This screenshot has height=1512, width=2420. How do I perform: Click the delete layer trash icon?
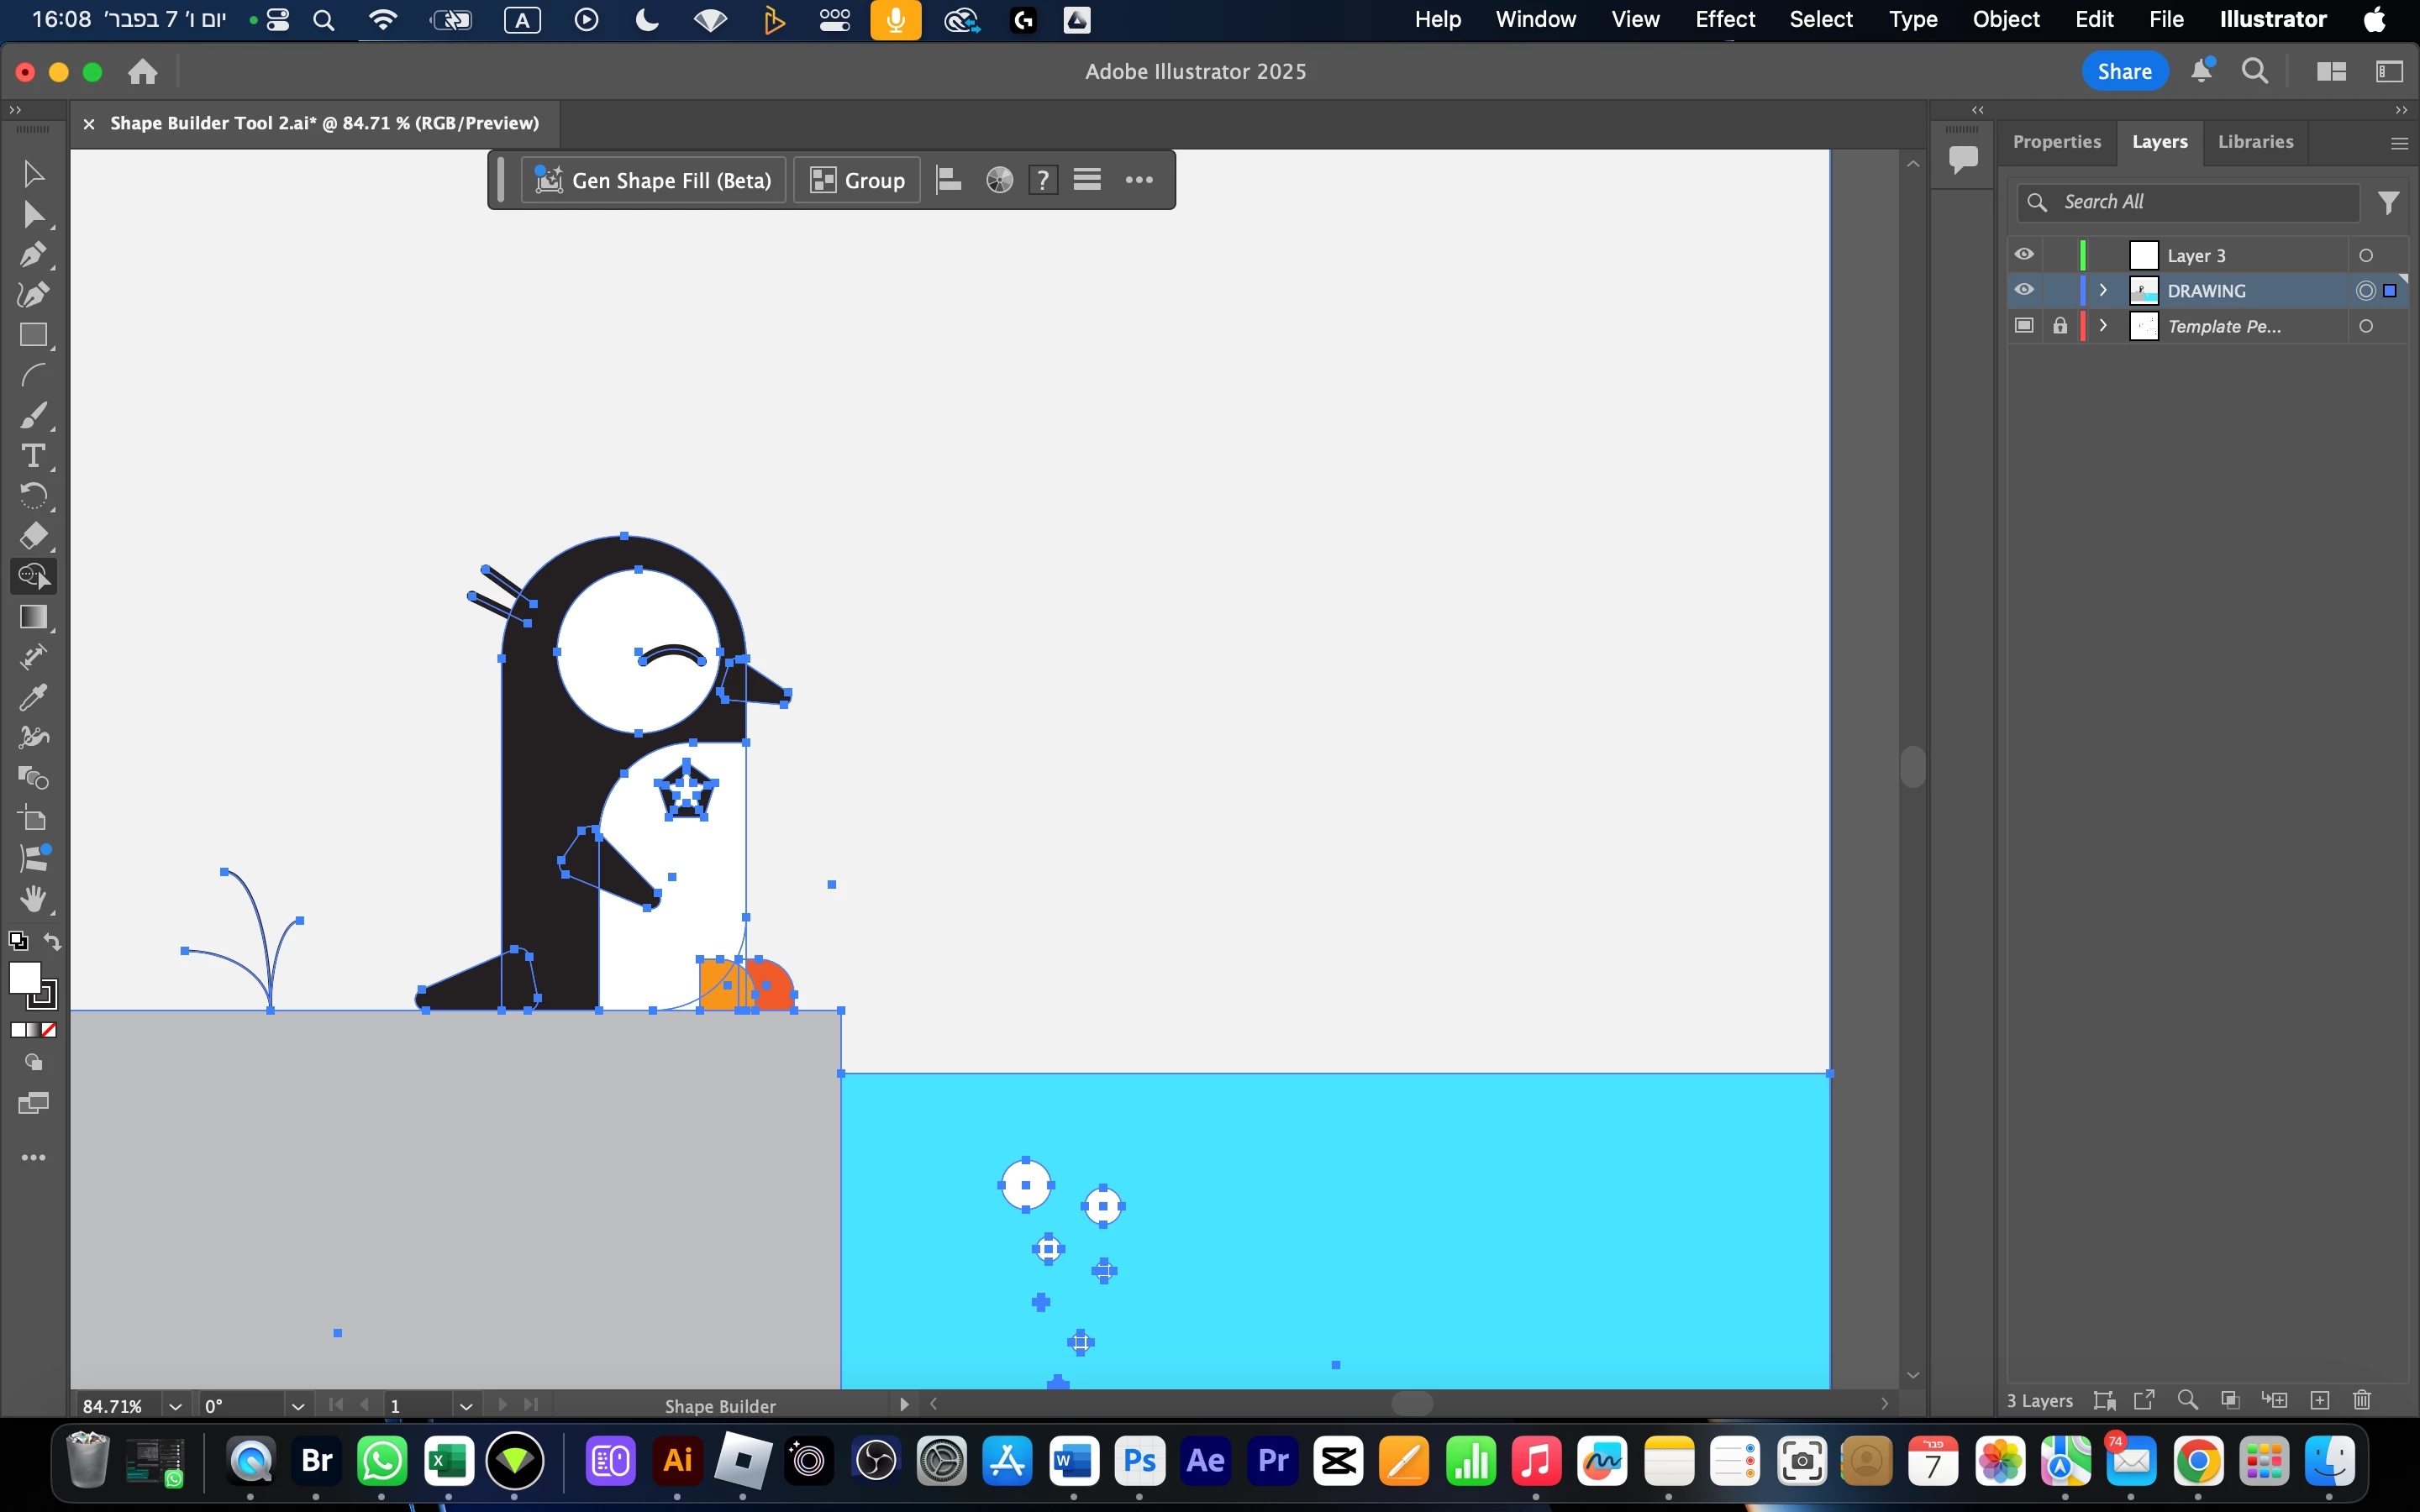2362,1400
